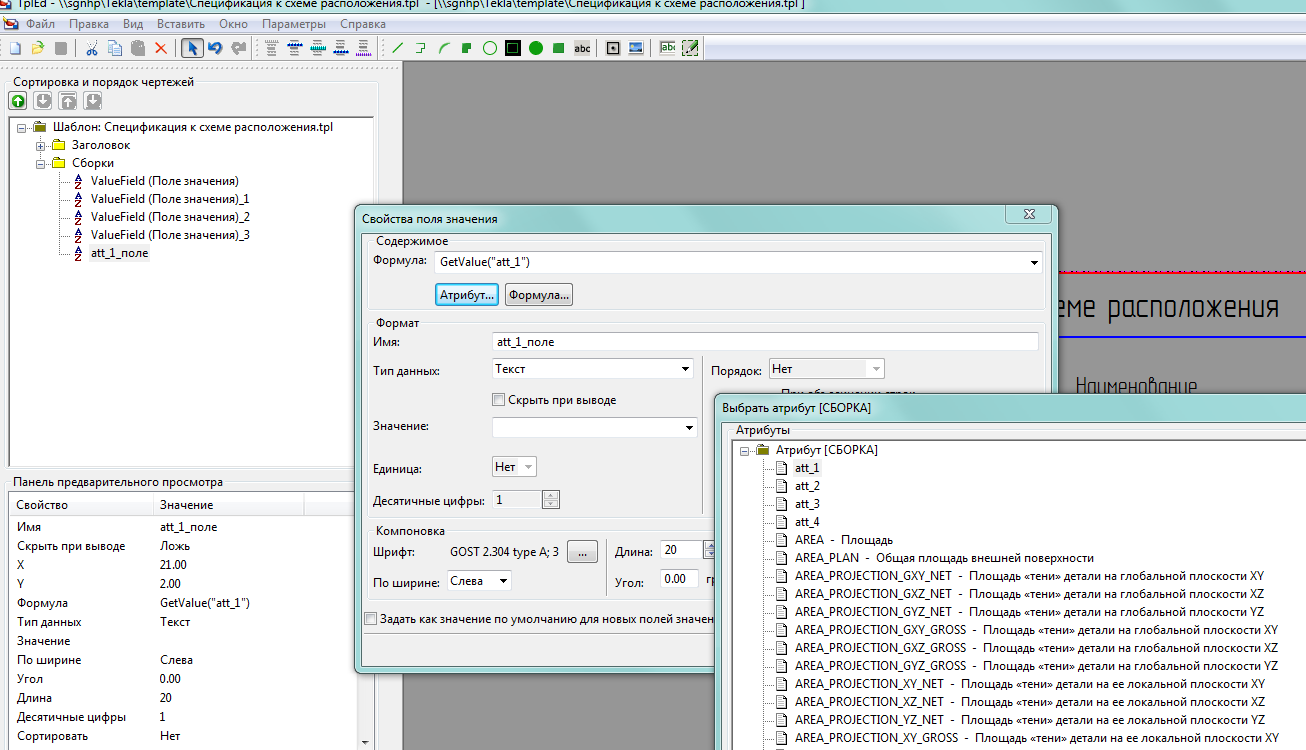This screenshot has width=1306, height=750.
Task: Click the green move-up arrow button
Action: pyautogui.click(x=18, y=100)
